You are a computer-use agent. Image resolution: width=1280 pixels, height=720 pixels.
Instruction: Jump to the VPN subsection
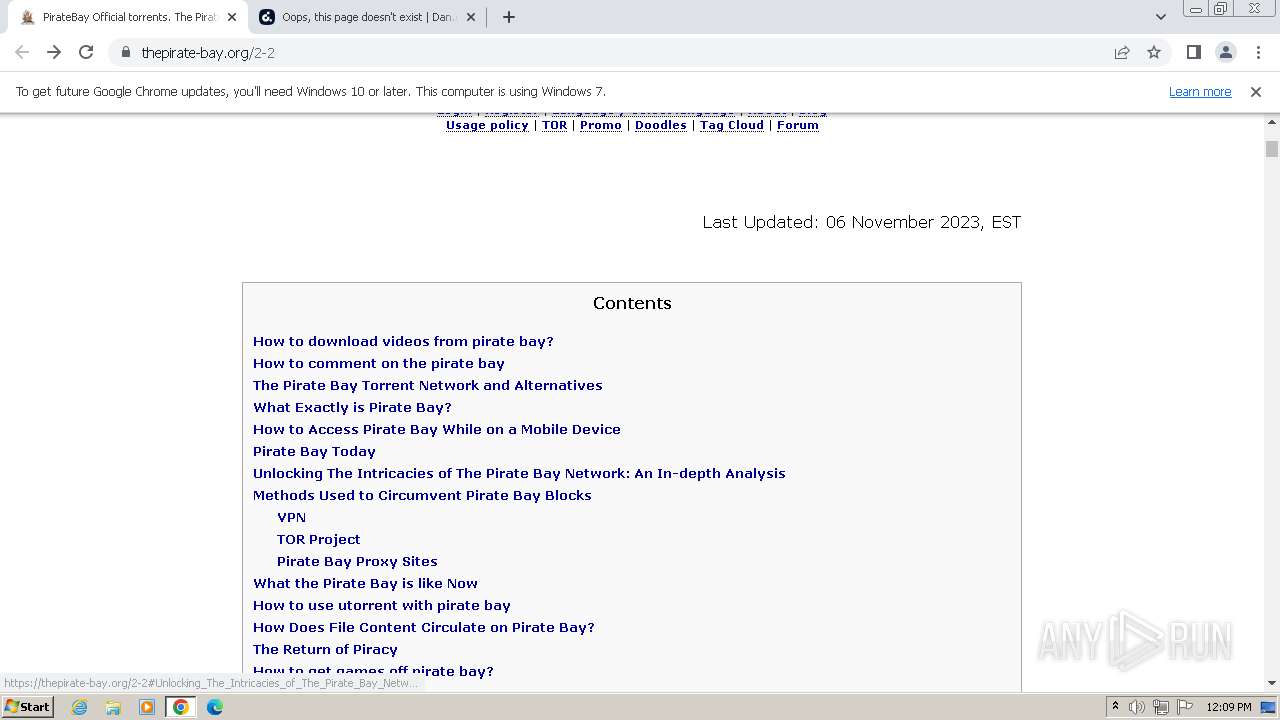(291, 517)
